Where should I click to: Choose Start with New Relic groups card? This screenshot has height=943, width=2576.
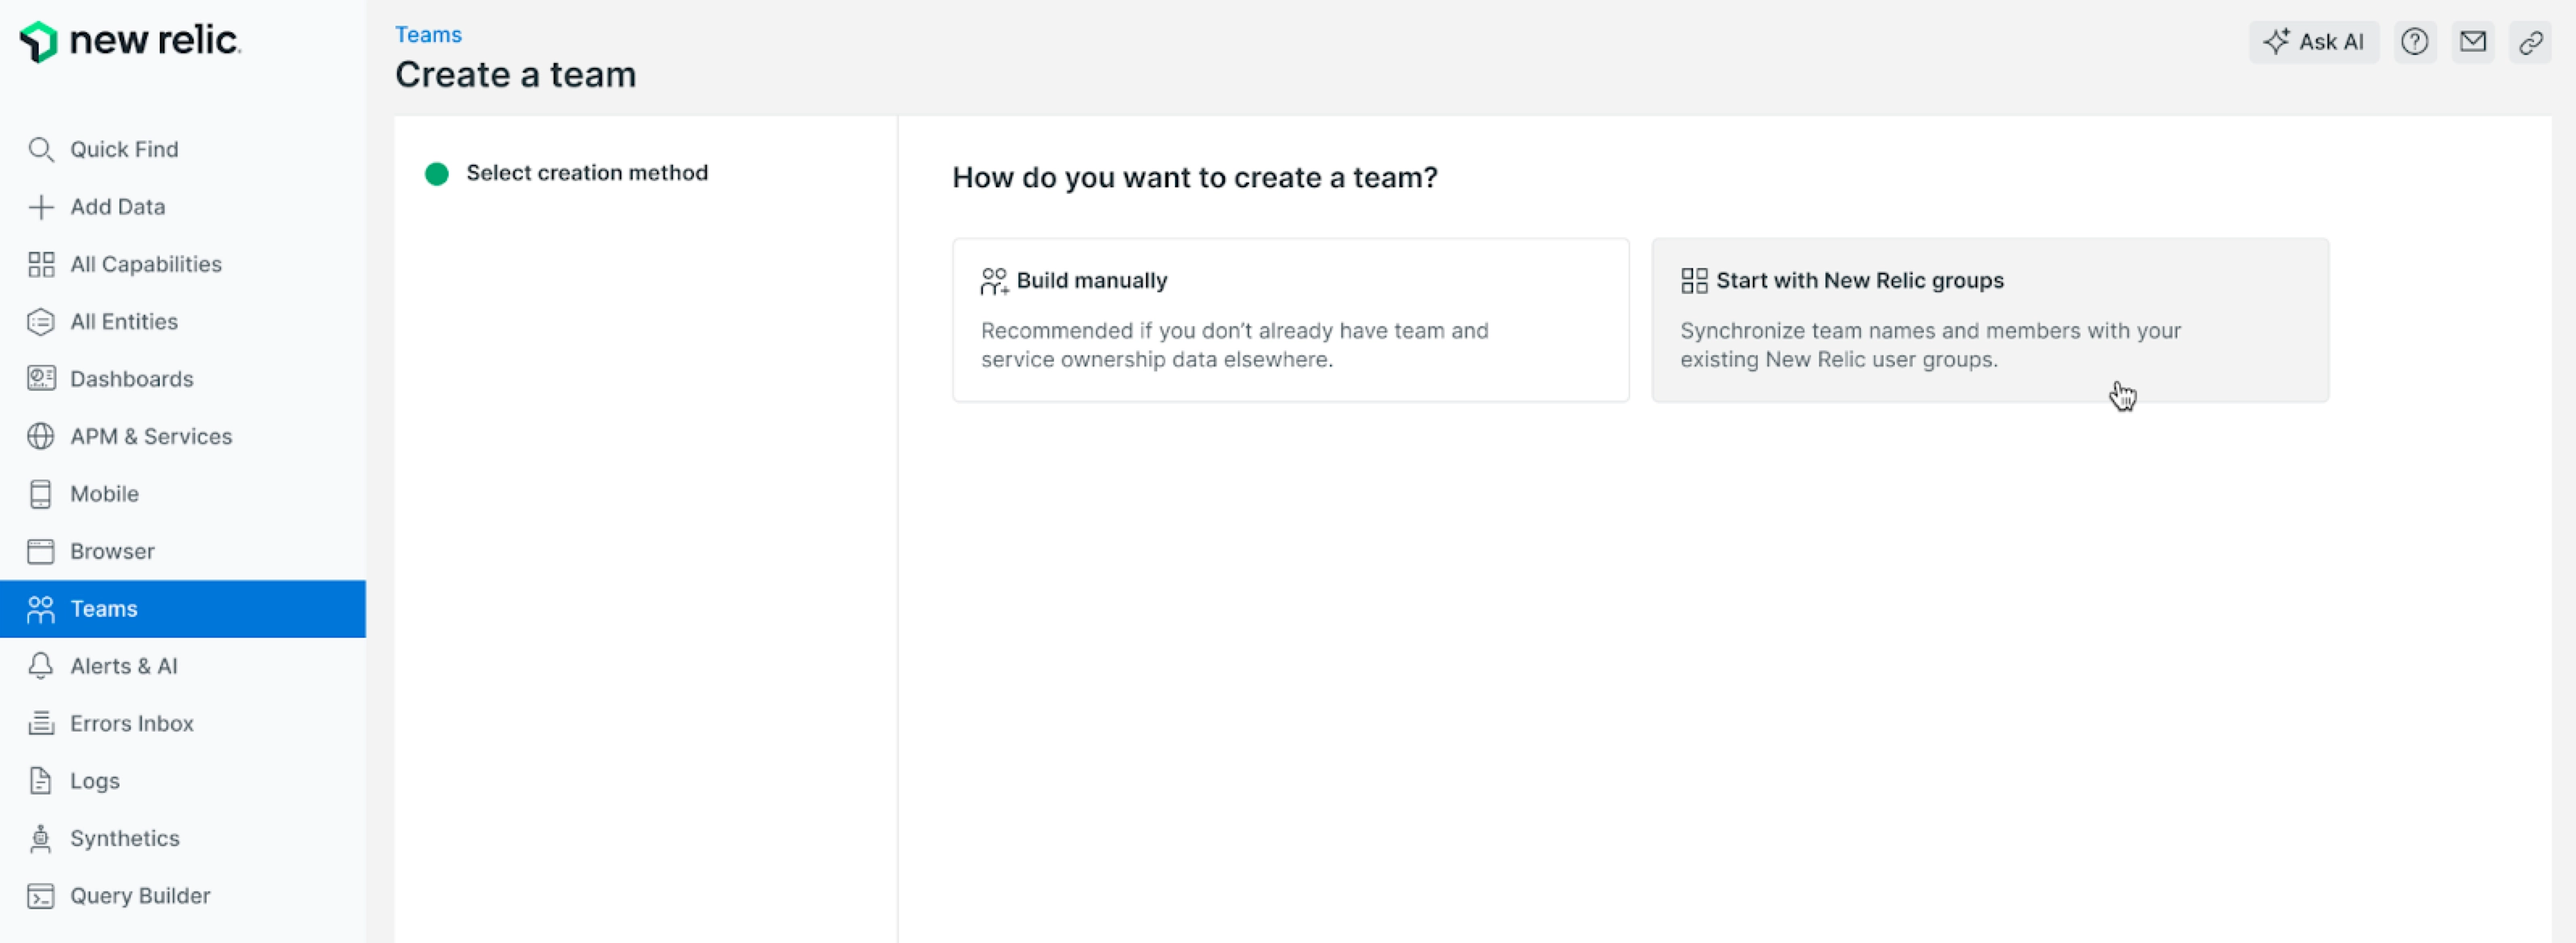click(x=1989, y=320)
